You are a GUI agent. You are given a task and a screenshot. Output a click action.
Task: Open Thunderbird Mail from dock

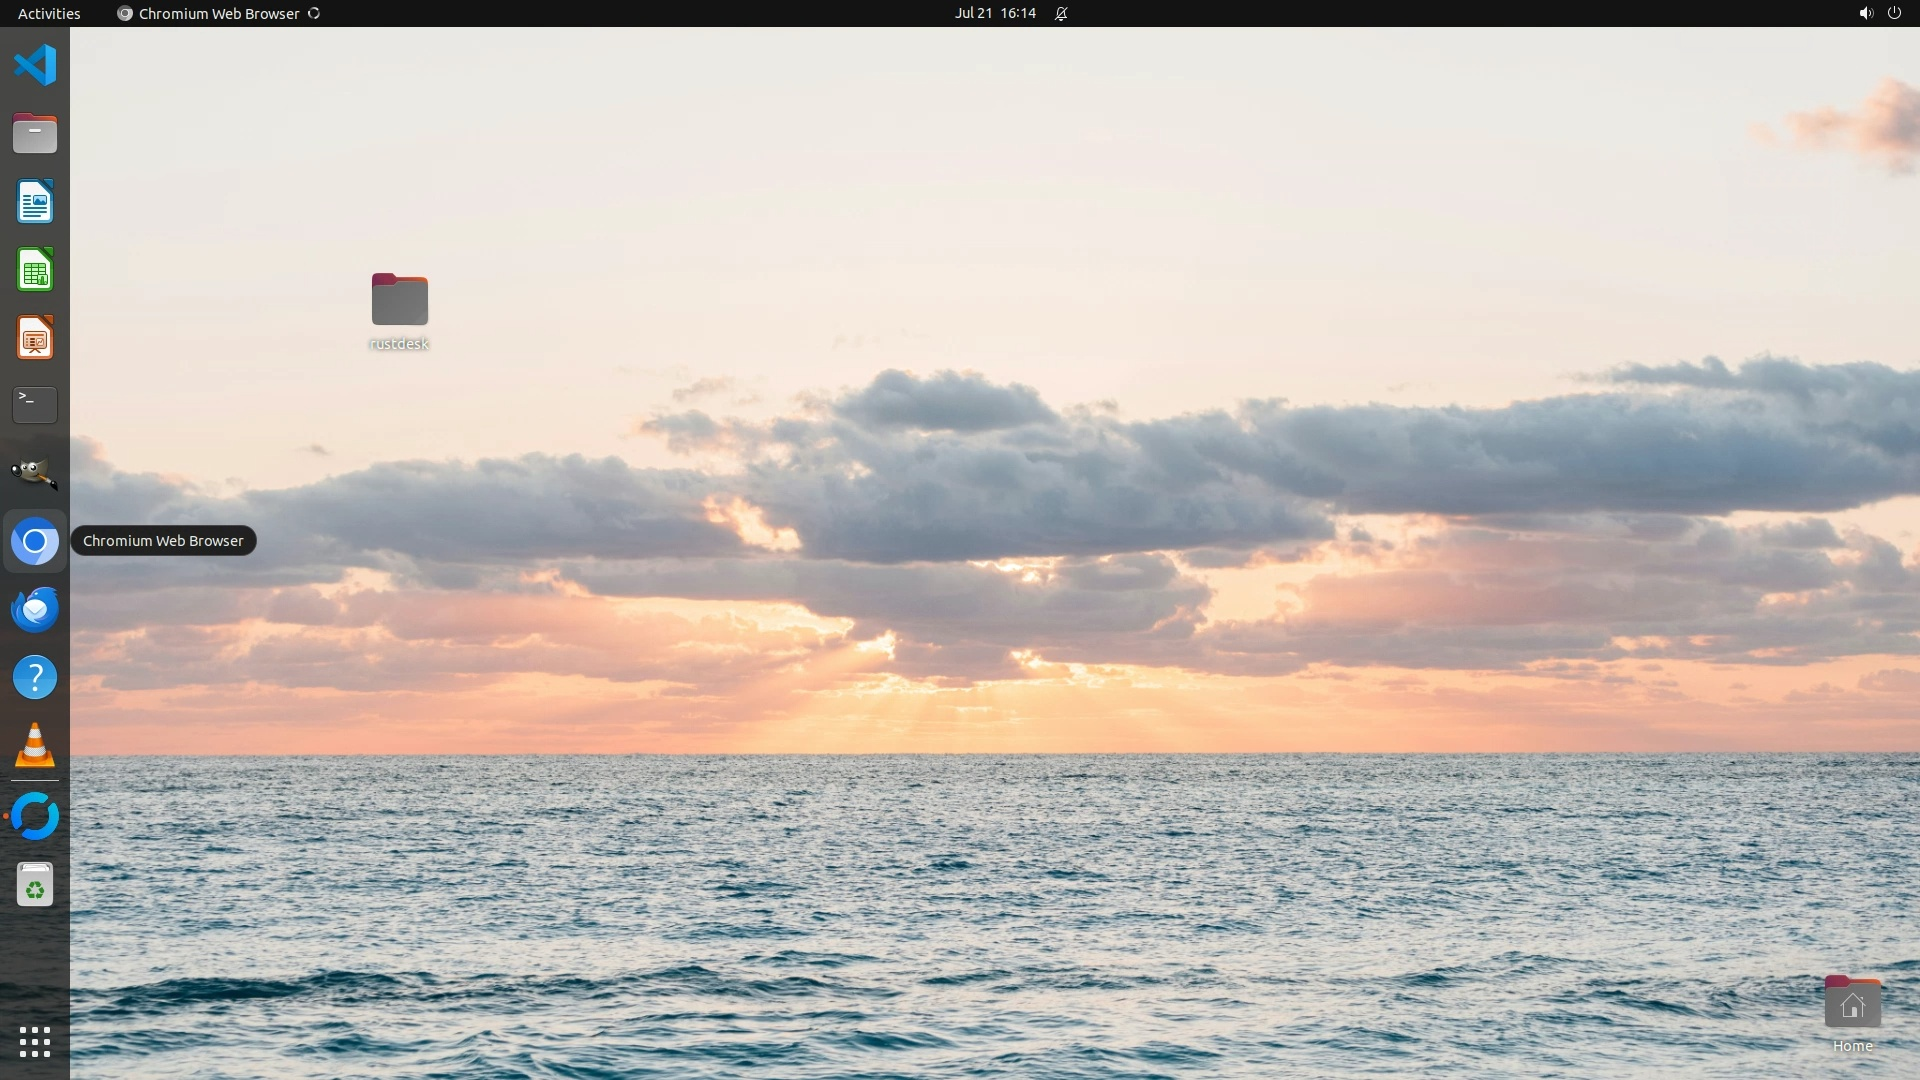tap(35, 610)
